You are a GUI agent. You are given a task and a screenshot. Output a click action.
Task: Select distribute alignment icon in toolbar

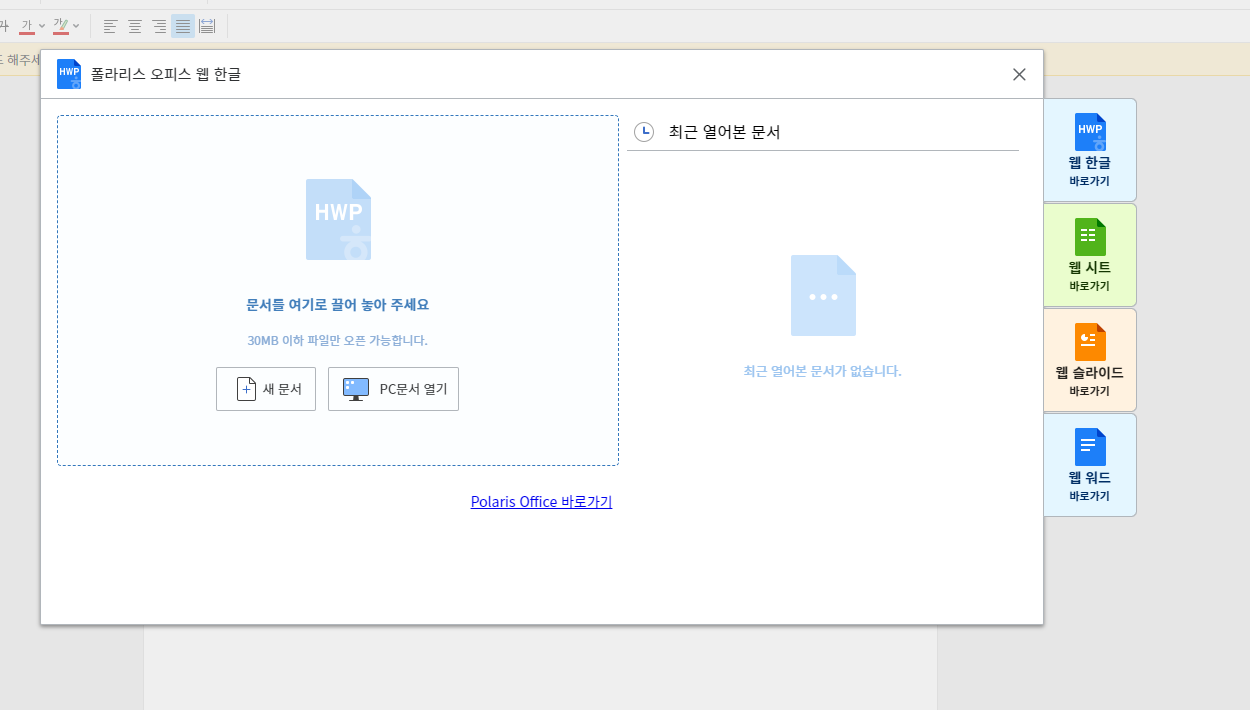point(207,26)
